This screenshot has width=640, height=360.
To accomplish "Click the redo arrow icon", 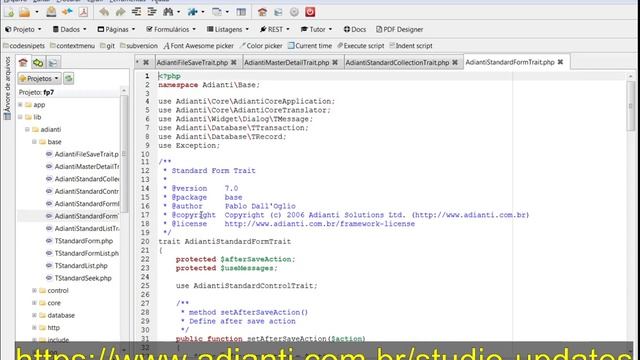I will [x=120, y=12].
